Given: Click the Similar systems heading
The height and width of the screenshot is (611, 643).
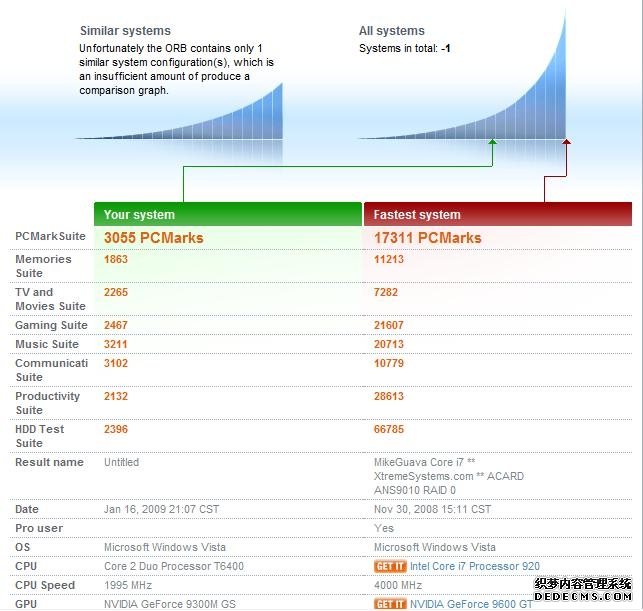Looking at the screenshot, I should [x=125, y=31].
